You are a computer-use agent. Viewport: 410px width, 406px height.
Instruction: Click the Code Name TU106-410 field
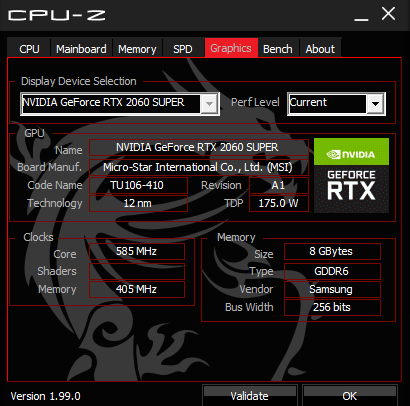click(138, 185)
